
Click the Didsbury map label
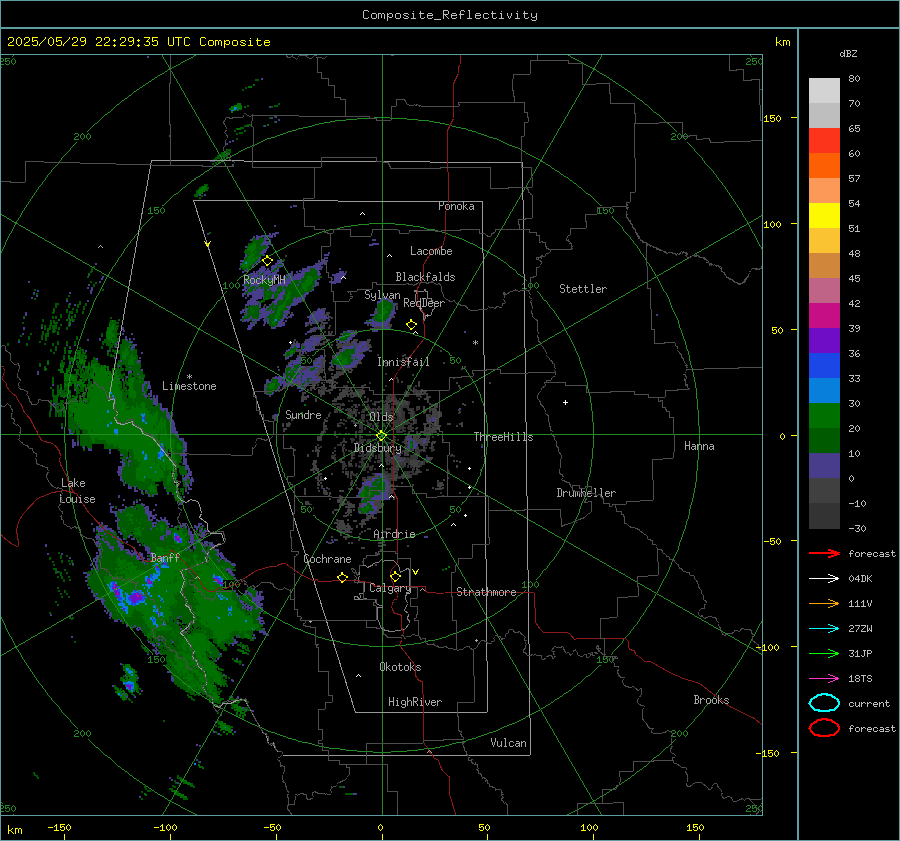377,448
